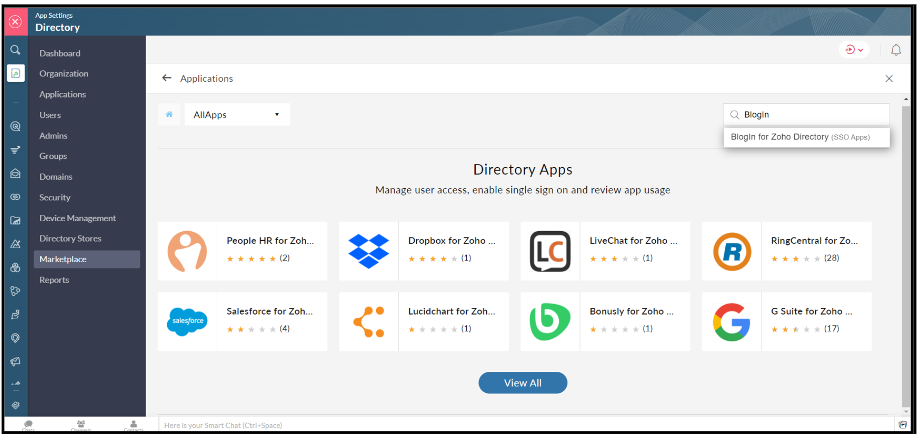Open the LiveChat app logo
Screen dimensions: 920x437
pyautogui.click(x=550, y=251)
